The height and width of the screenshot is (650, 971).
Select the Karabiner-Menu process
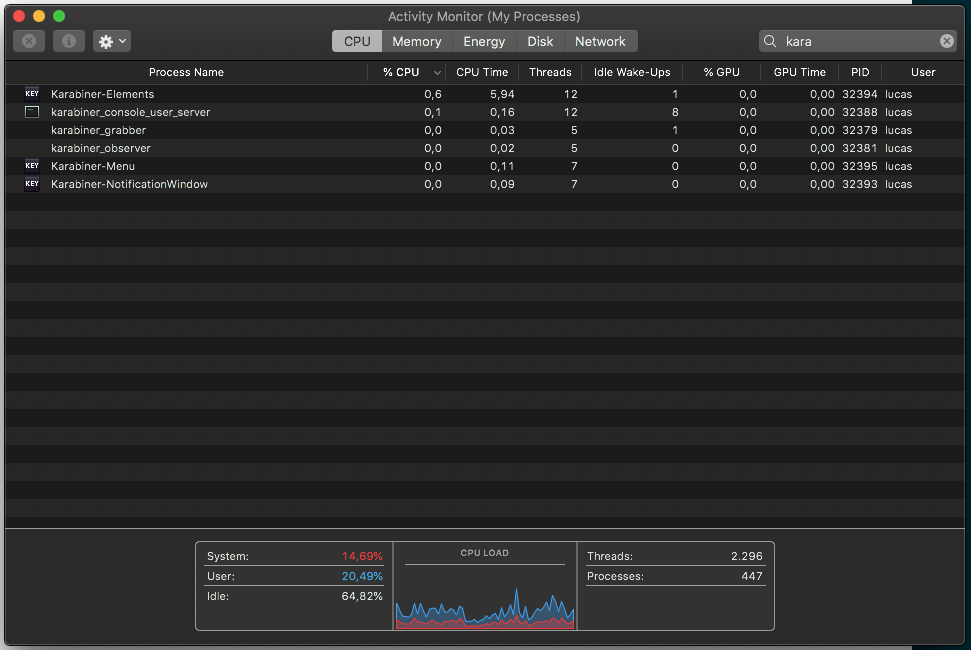(485, 166)
